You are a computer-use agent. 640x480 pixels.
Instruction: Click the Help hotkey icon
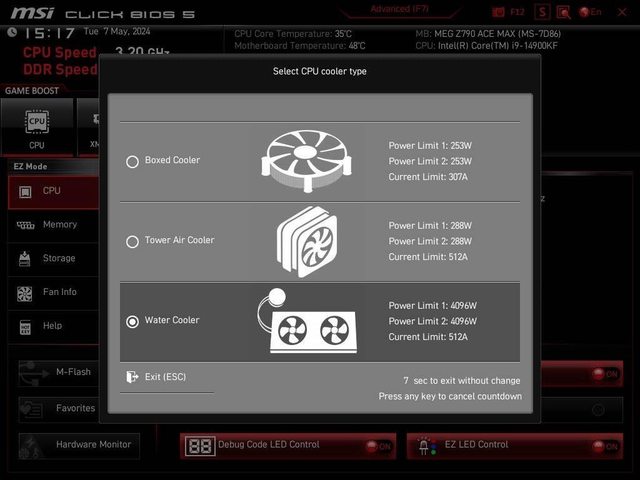click(x=25, y=327)
